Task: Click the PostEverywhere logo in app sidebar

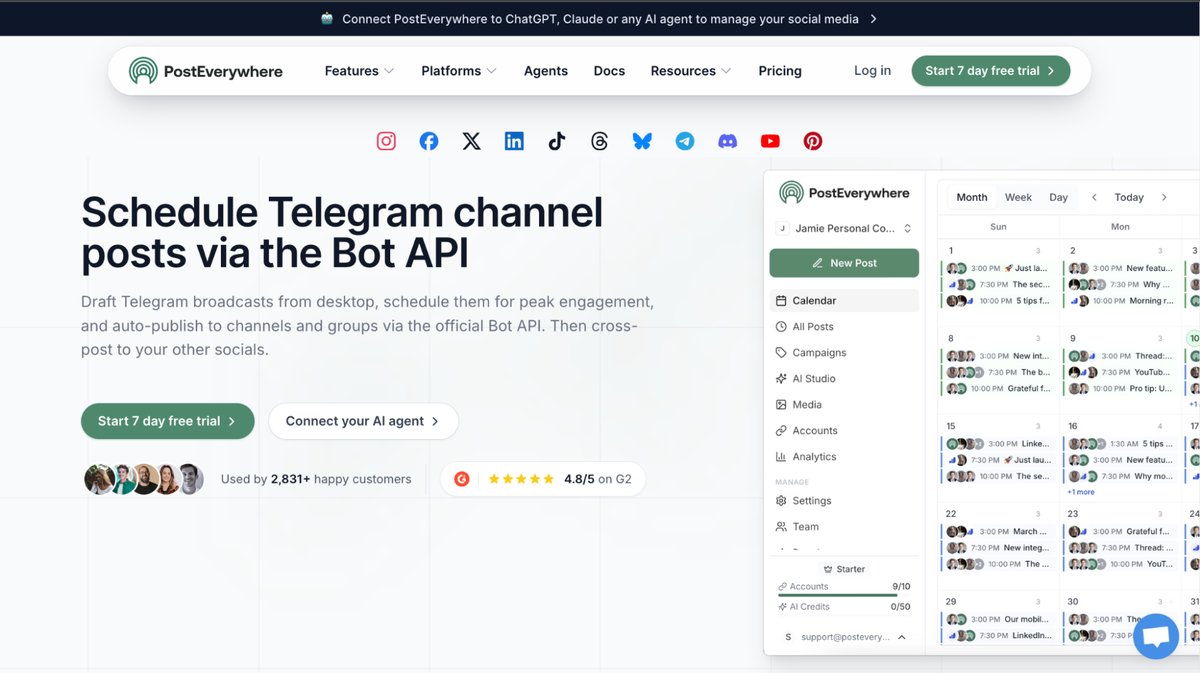Action: tap(844, 193)
